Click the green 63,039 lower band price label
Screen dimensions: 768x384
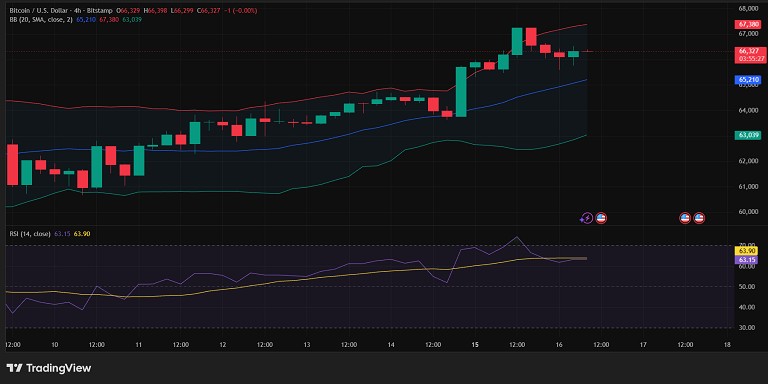point(749,135)
